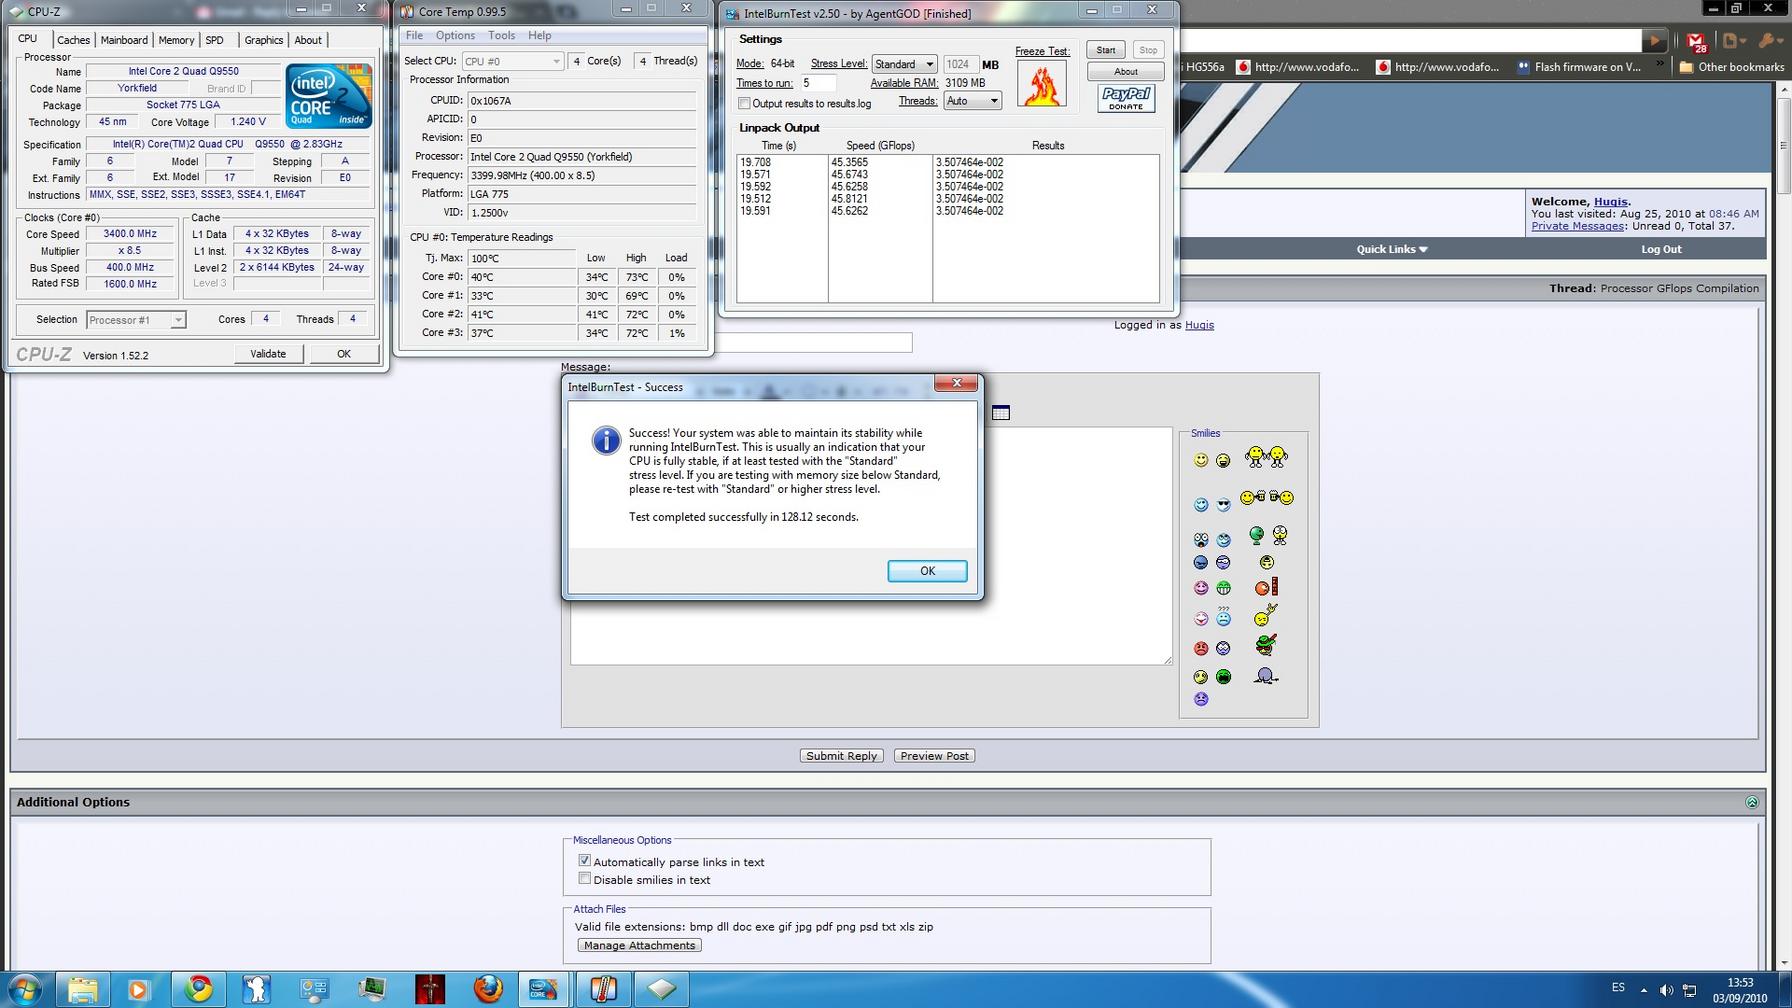Open Core Temp Tools menu
This screenshot has height=1008, width=1792.
click(501, 35)
